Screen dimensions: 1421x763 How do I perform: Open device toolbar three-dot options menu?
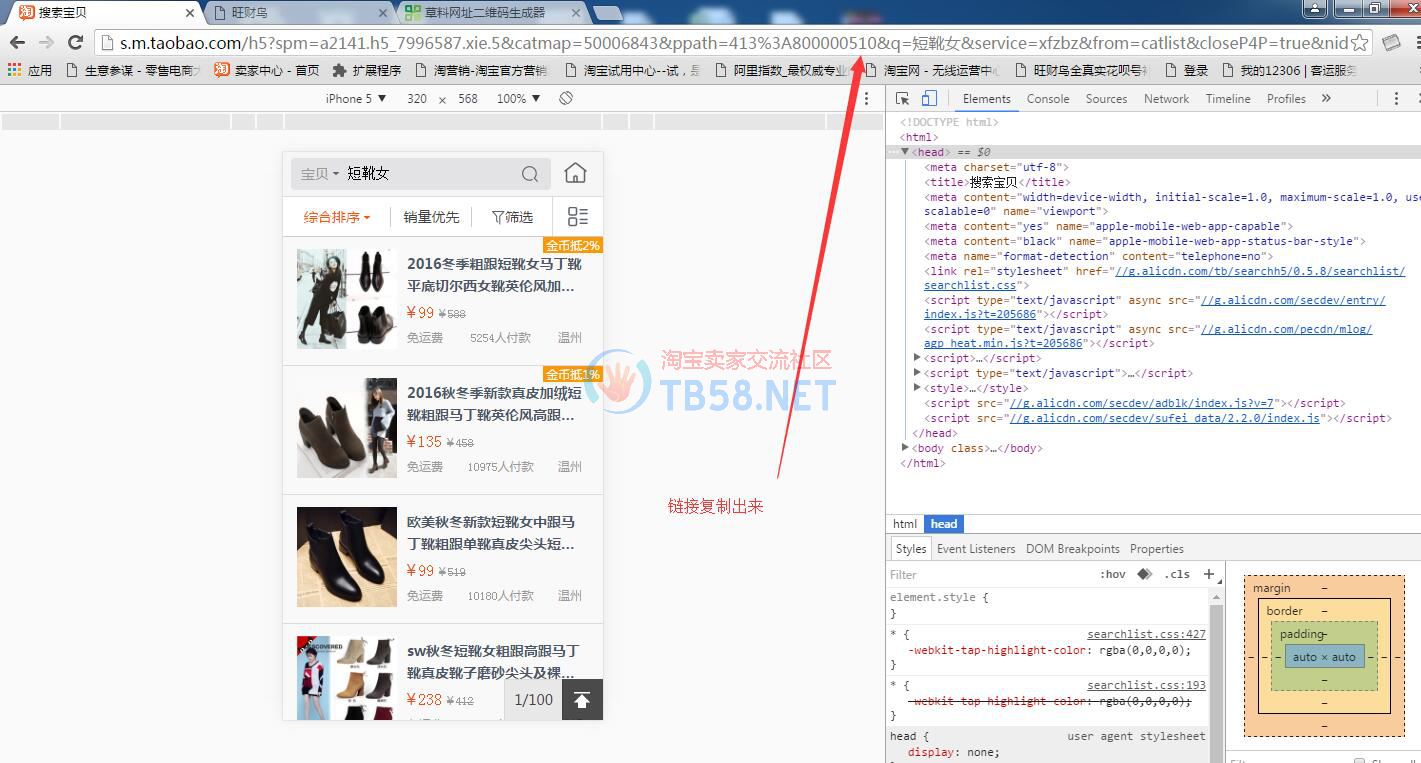[867, 98]
